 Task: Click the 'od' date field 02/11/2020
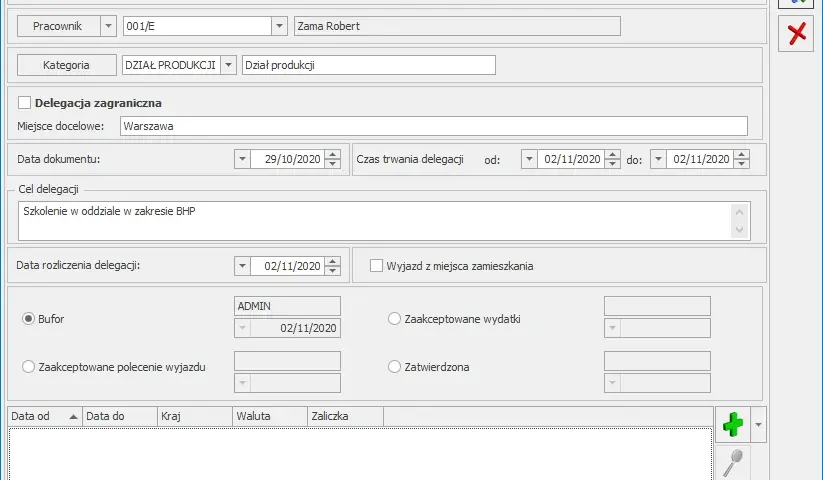tap(571, 159)
